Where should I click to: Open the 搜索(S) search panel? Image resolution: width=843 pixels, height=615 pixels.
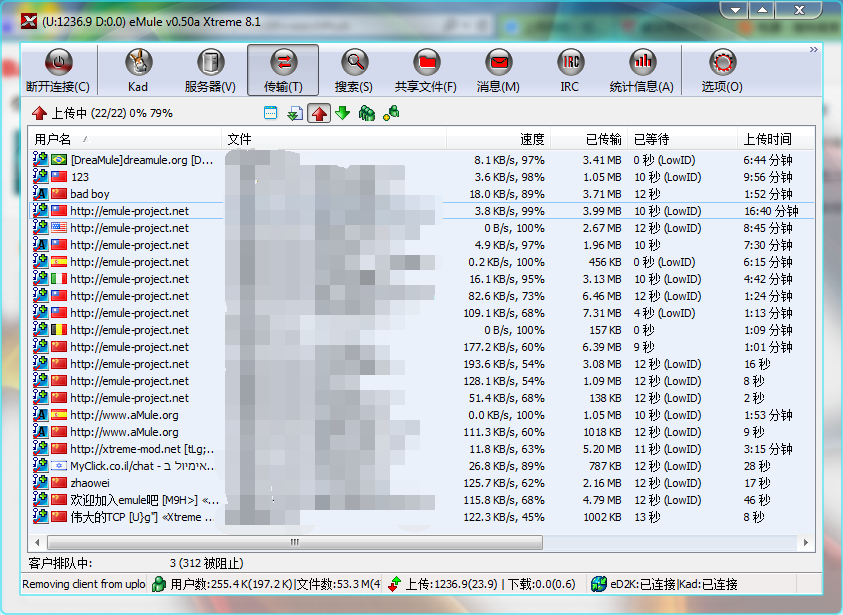coord(354,70)
